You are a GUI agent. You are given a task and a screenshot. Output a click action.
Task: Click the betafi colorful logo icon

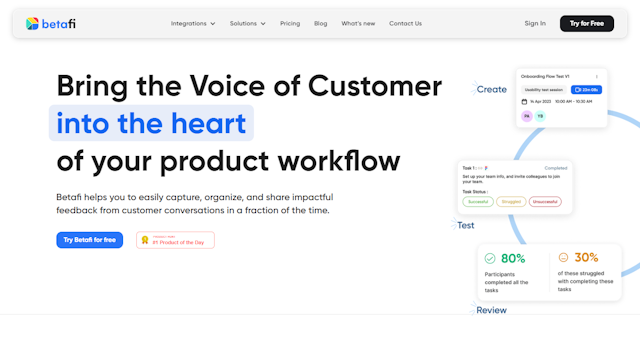pos(32,24)
